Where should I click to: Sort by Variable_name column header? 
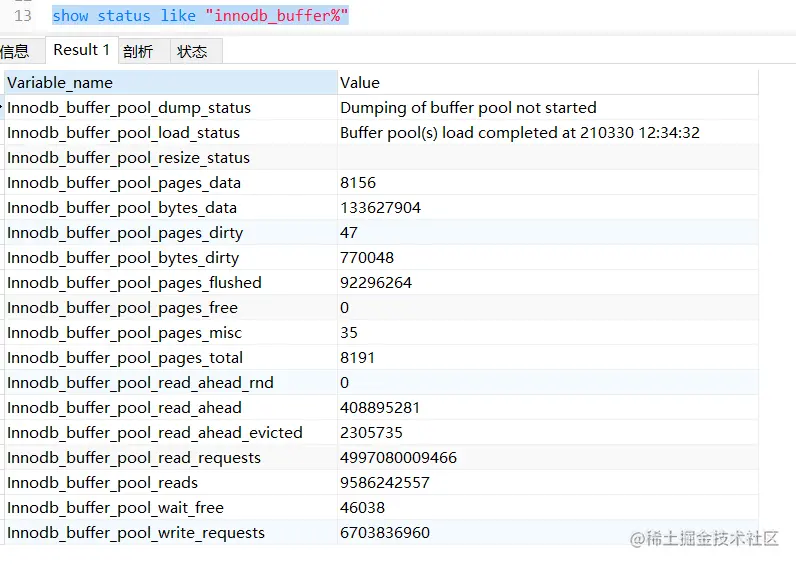point(171,83)
